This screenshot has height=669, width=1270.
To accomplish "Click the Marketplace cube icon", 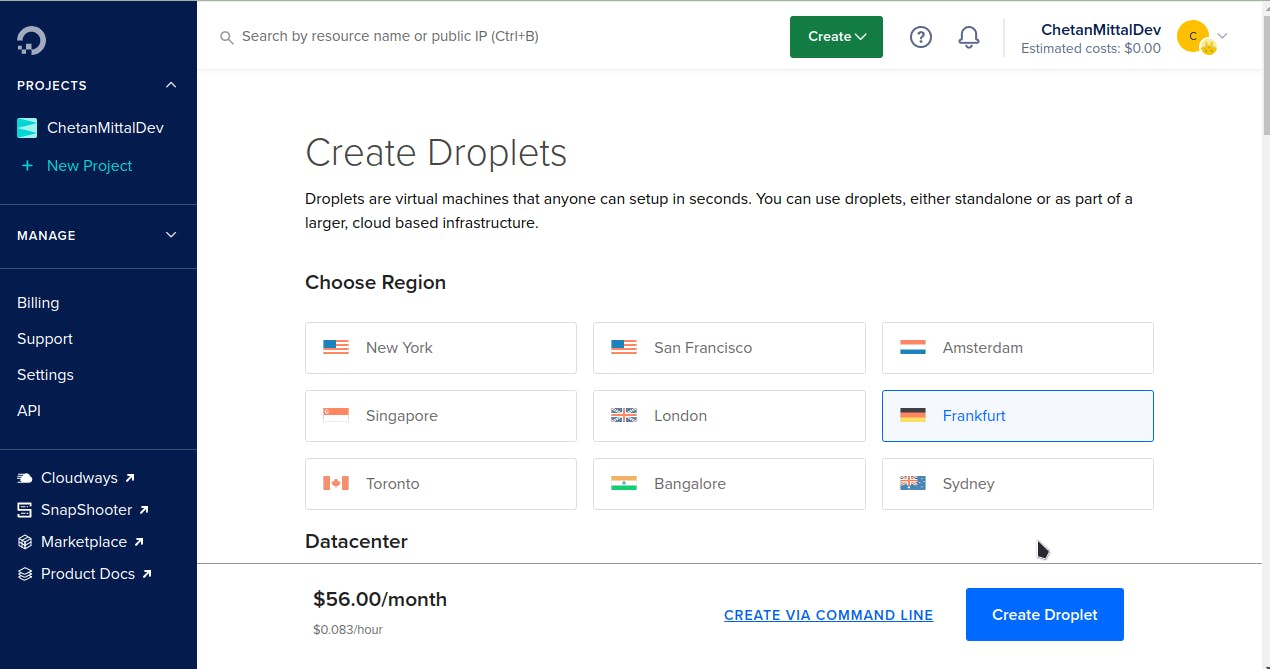I will (25, 543).
